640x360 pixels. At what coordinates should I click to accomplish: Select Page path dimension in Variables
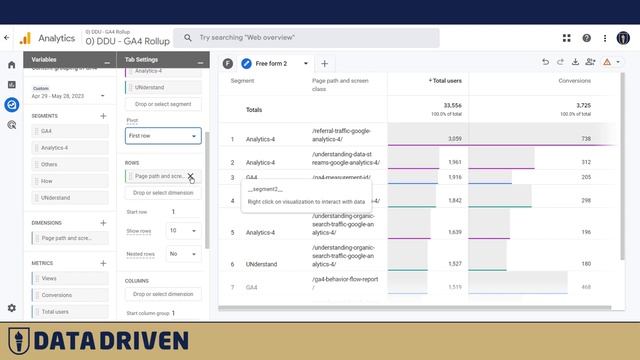pos(70,238)
